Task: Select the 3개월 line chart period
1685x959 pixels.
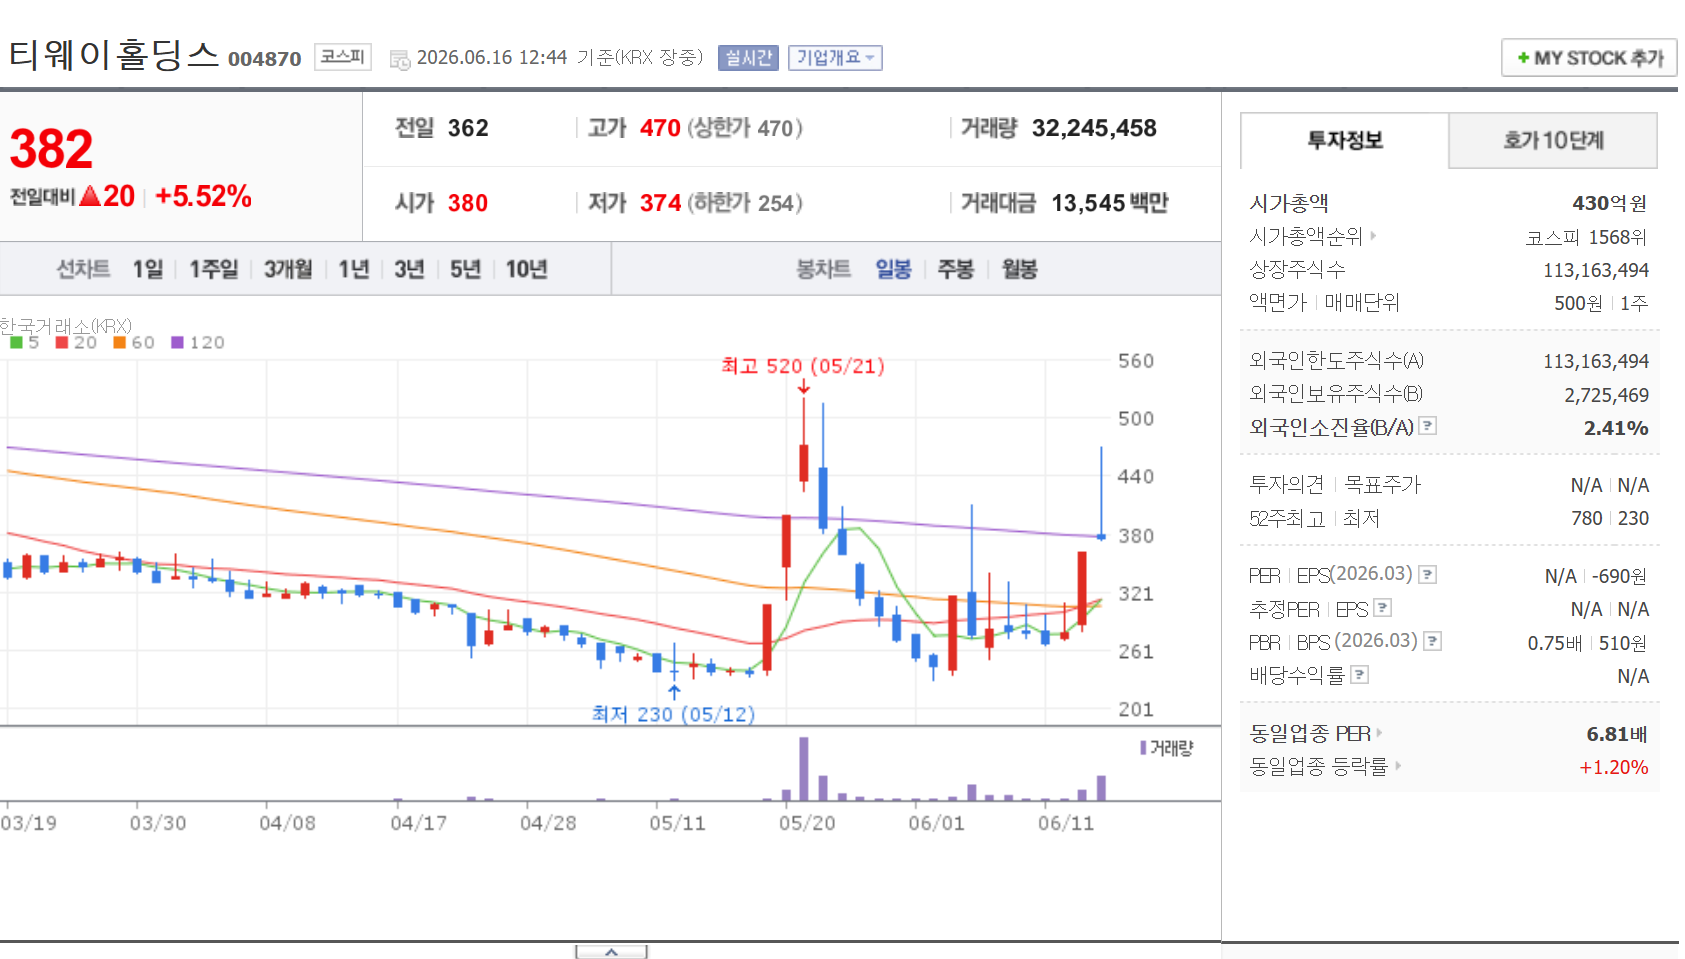Action: (x=288, y=269)
